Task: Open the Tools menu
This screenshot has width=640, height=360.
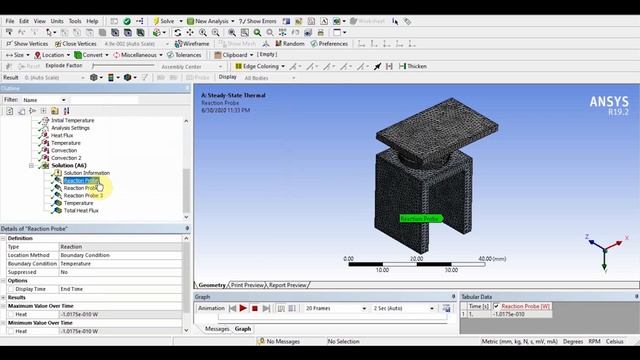Action: [75, 21]
